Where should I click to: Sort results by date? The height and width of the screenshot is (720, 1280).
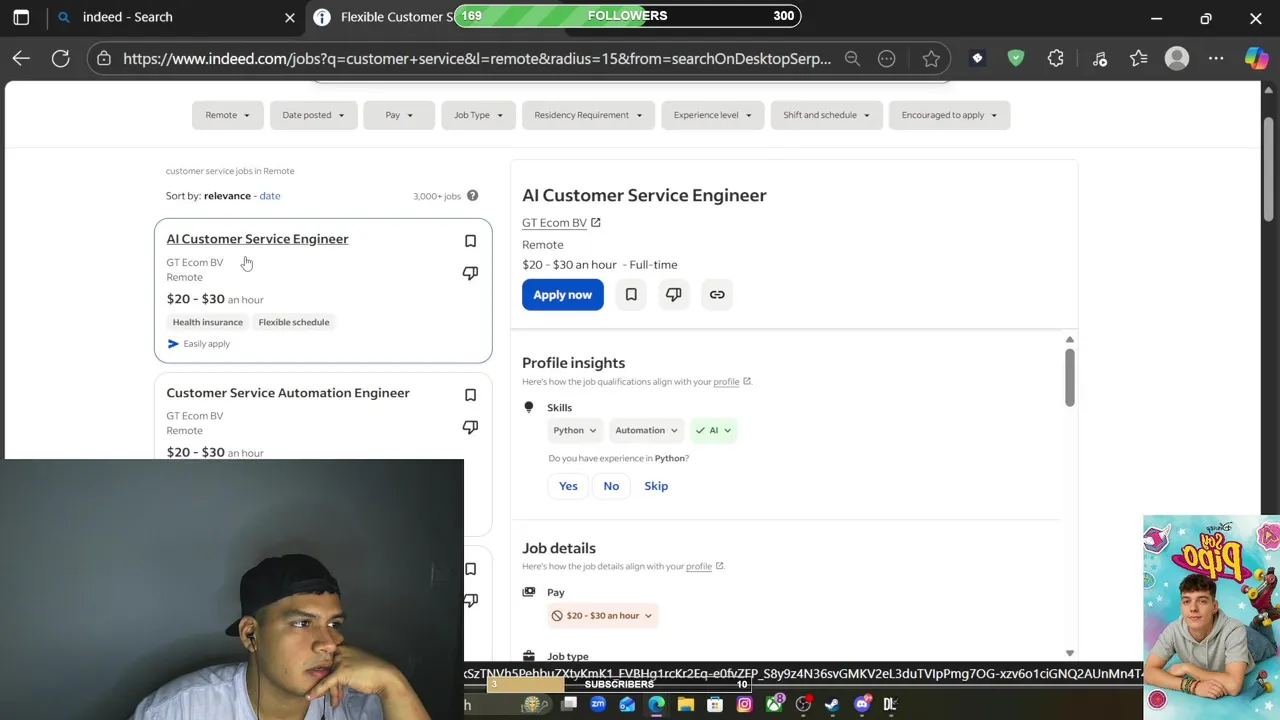270,196
